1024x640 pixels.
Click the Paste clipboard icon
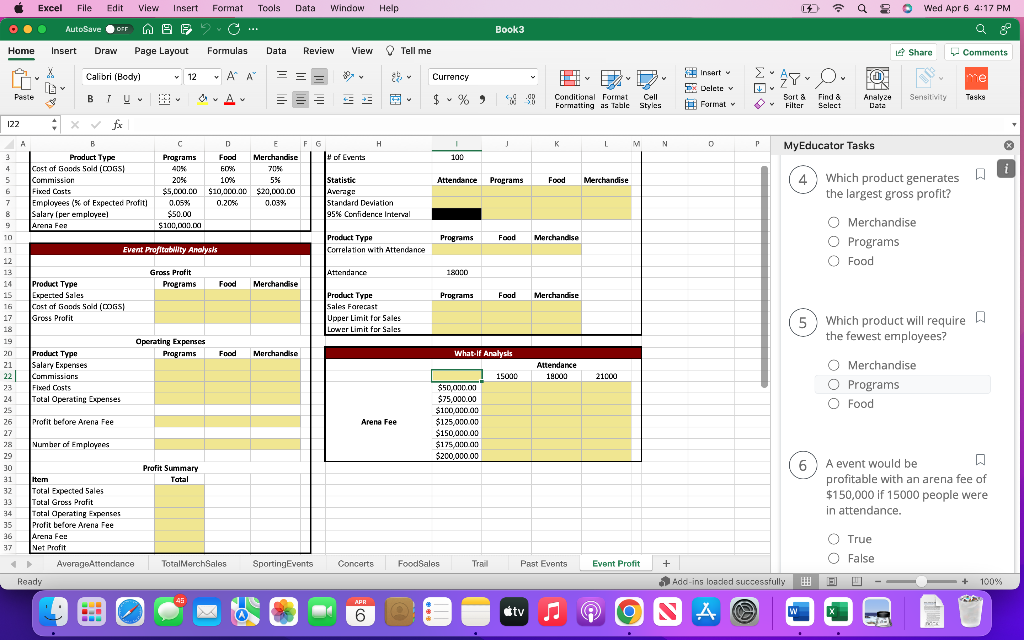[22, 80]
